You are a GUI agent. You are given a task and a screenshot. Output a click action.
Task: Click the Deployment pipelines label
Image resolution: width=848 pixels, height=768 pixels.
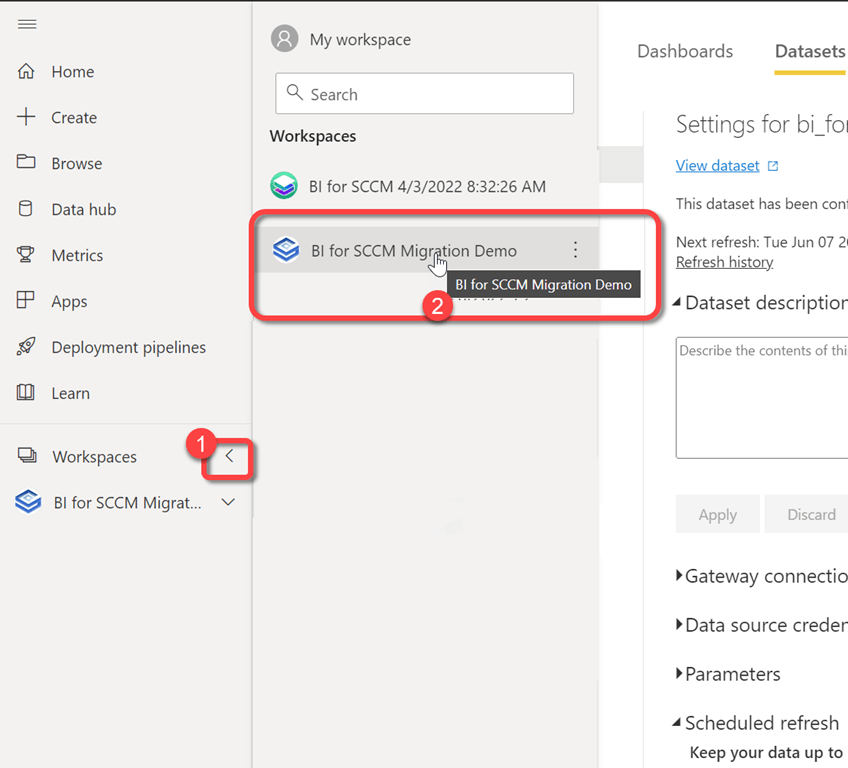(x=129, y=348)
